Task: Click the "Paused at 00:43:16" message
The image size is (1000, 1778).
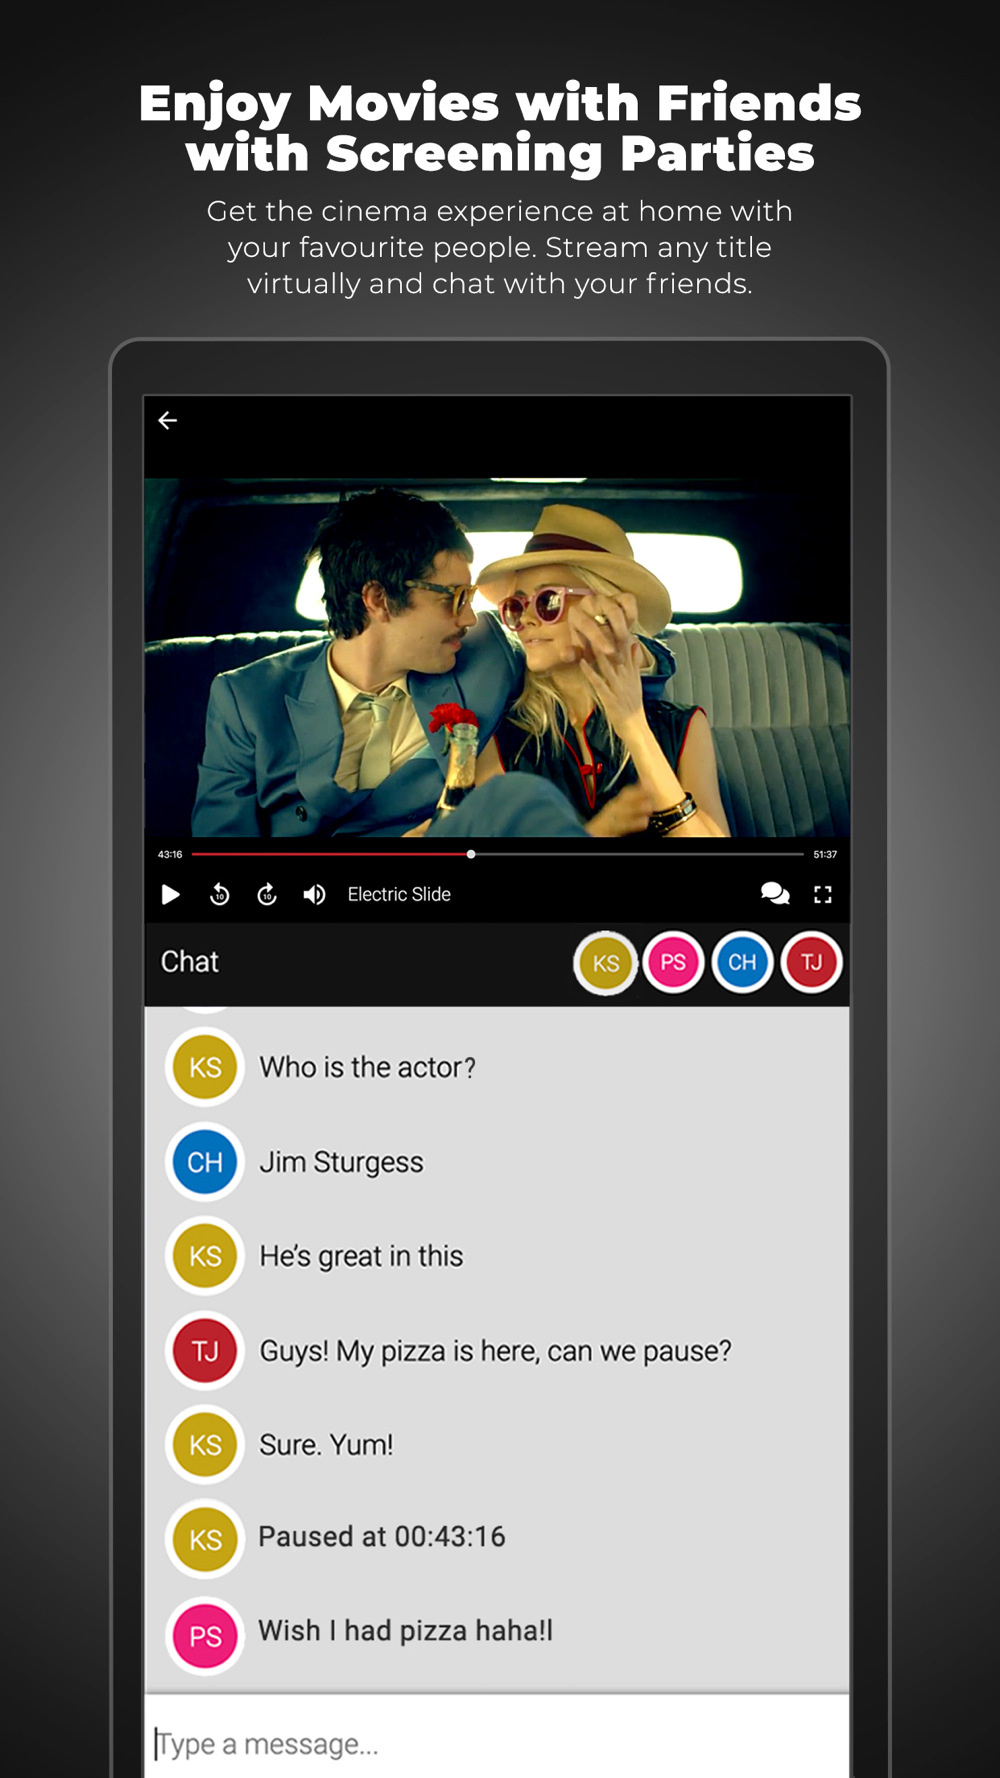Action: pos(382,1537)
